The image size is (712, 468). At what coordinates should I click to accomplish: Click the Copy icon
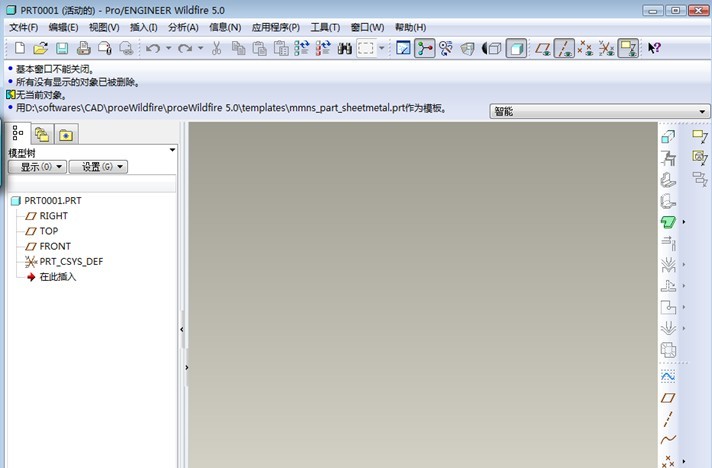(238, 48)
